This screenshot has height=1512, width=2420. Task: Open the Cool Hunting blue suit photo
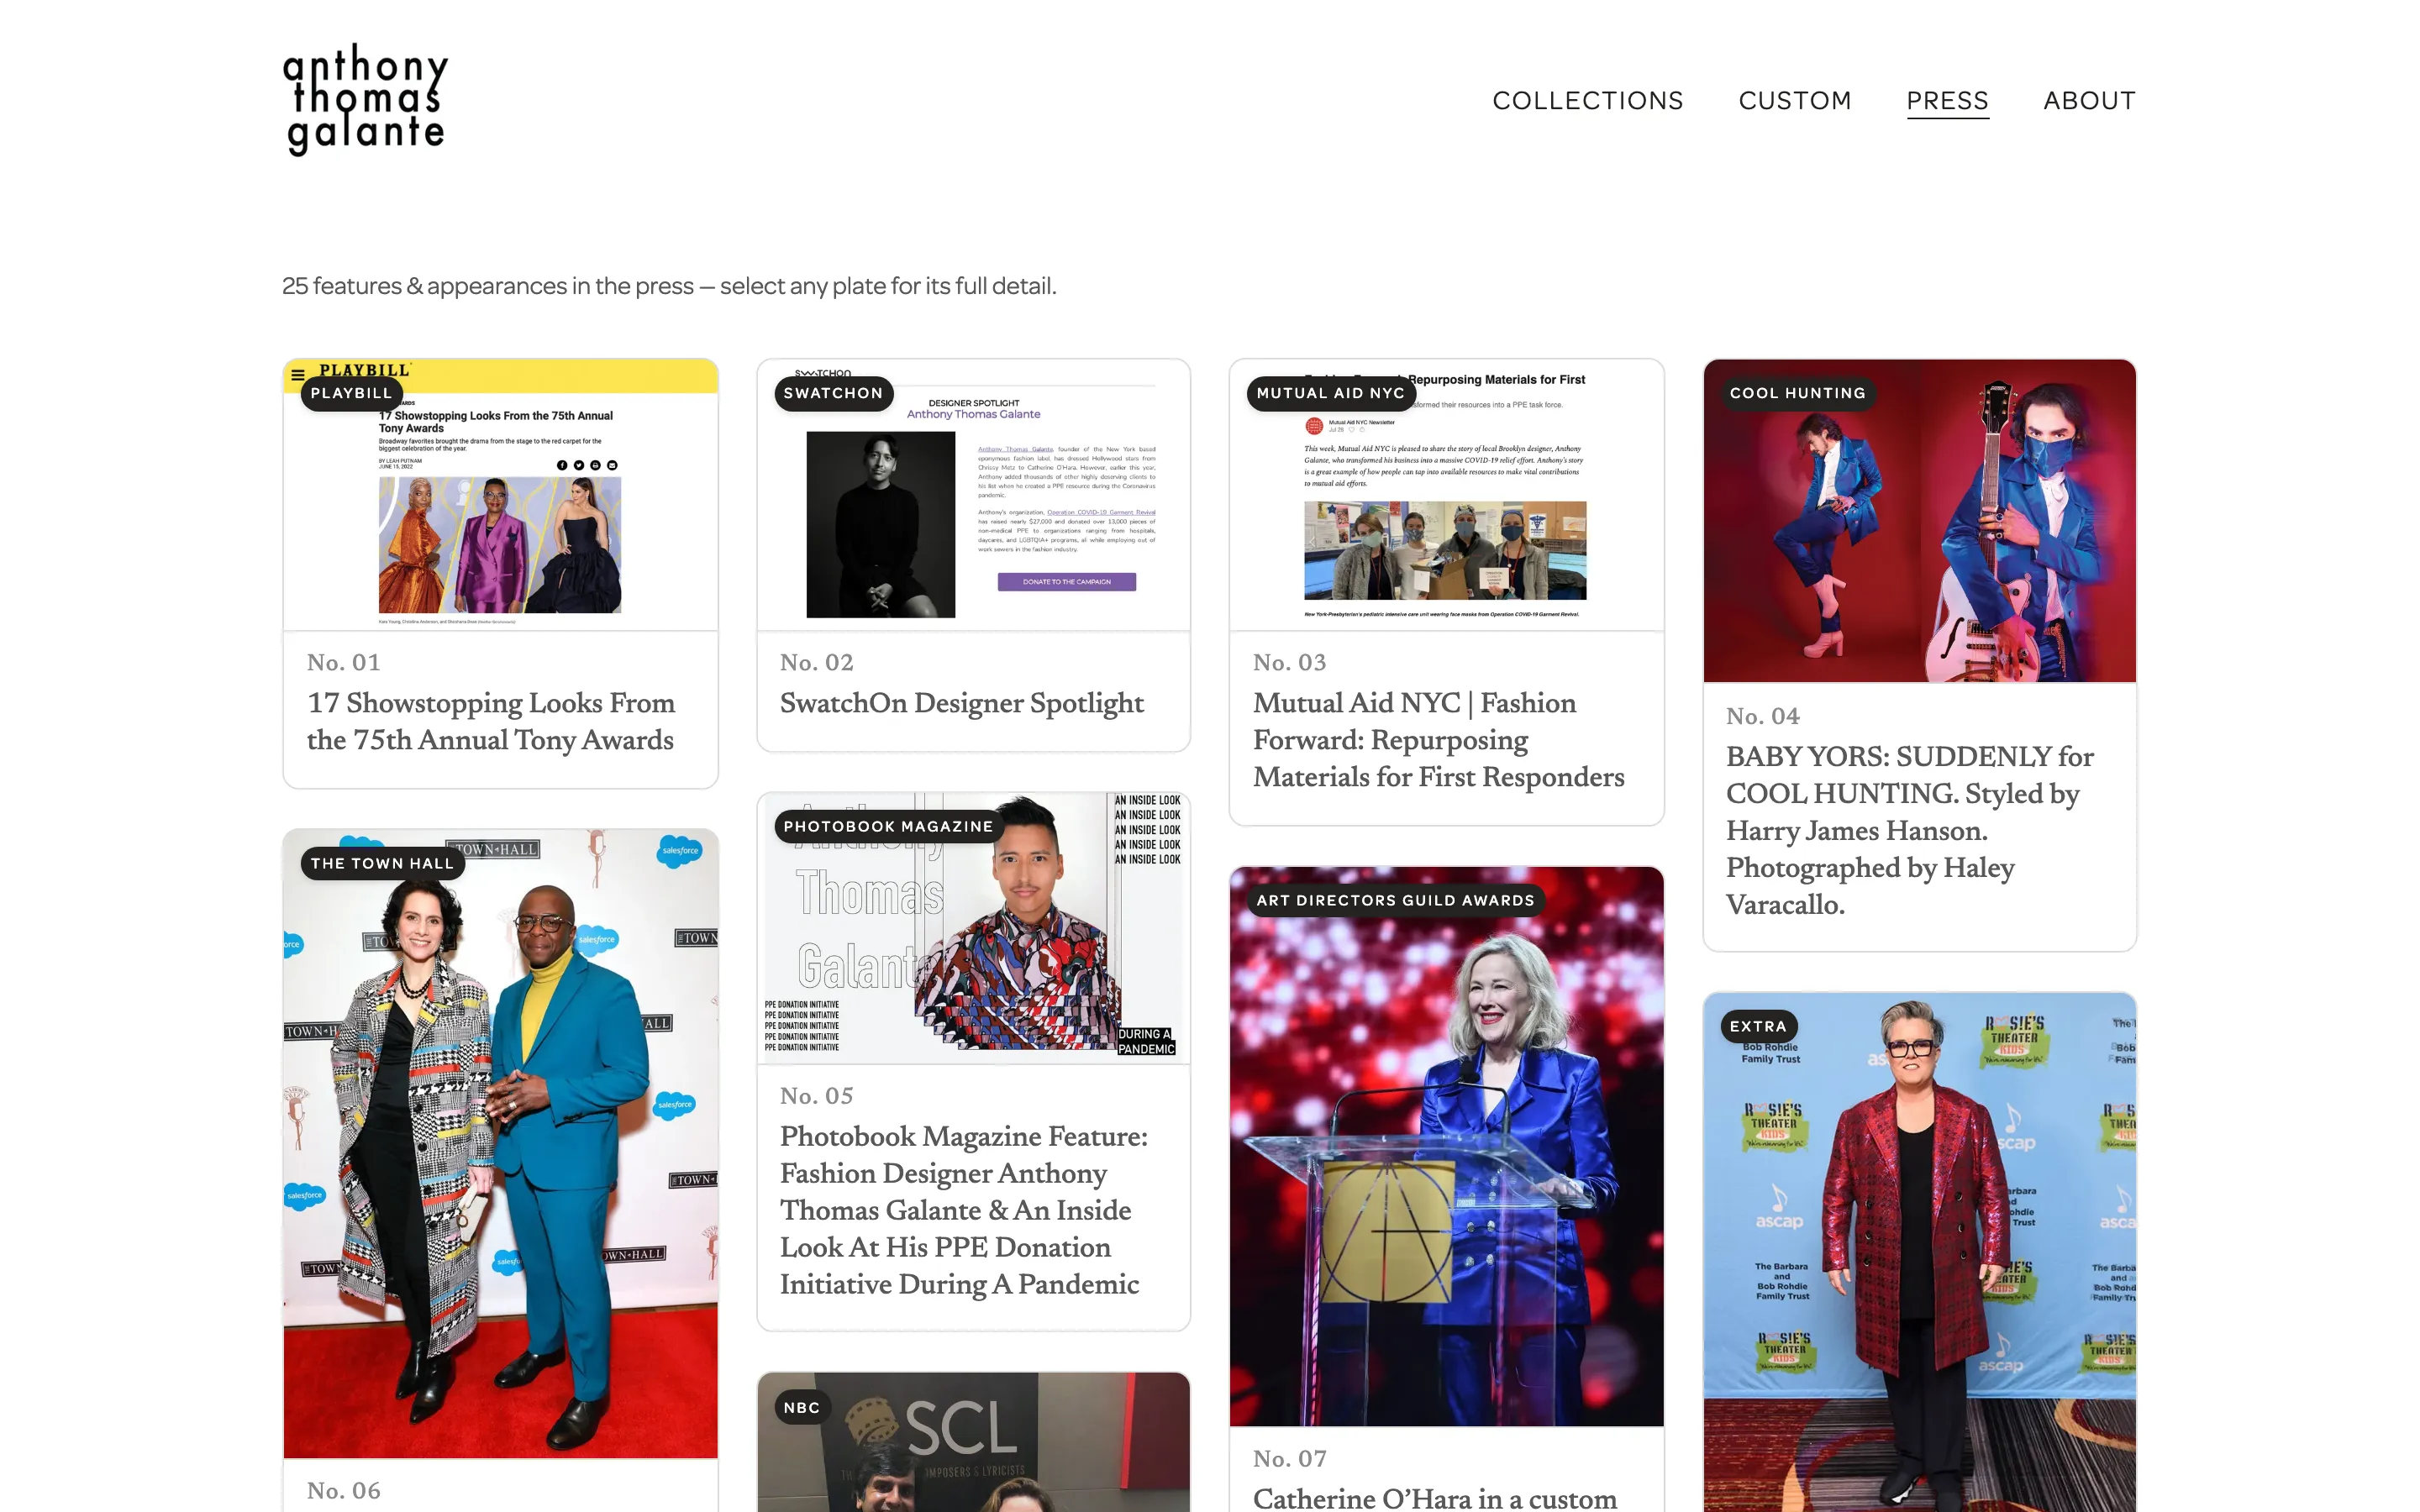coord(1919,521)
